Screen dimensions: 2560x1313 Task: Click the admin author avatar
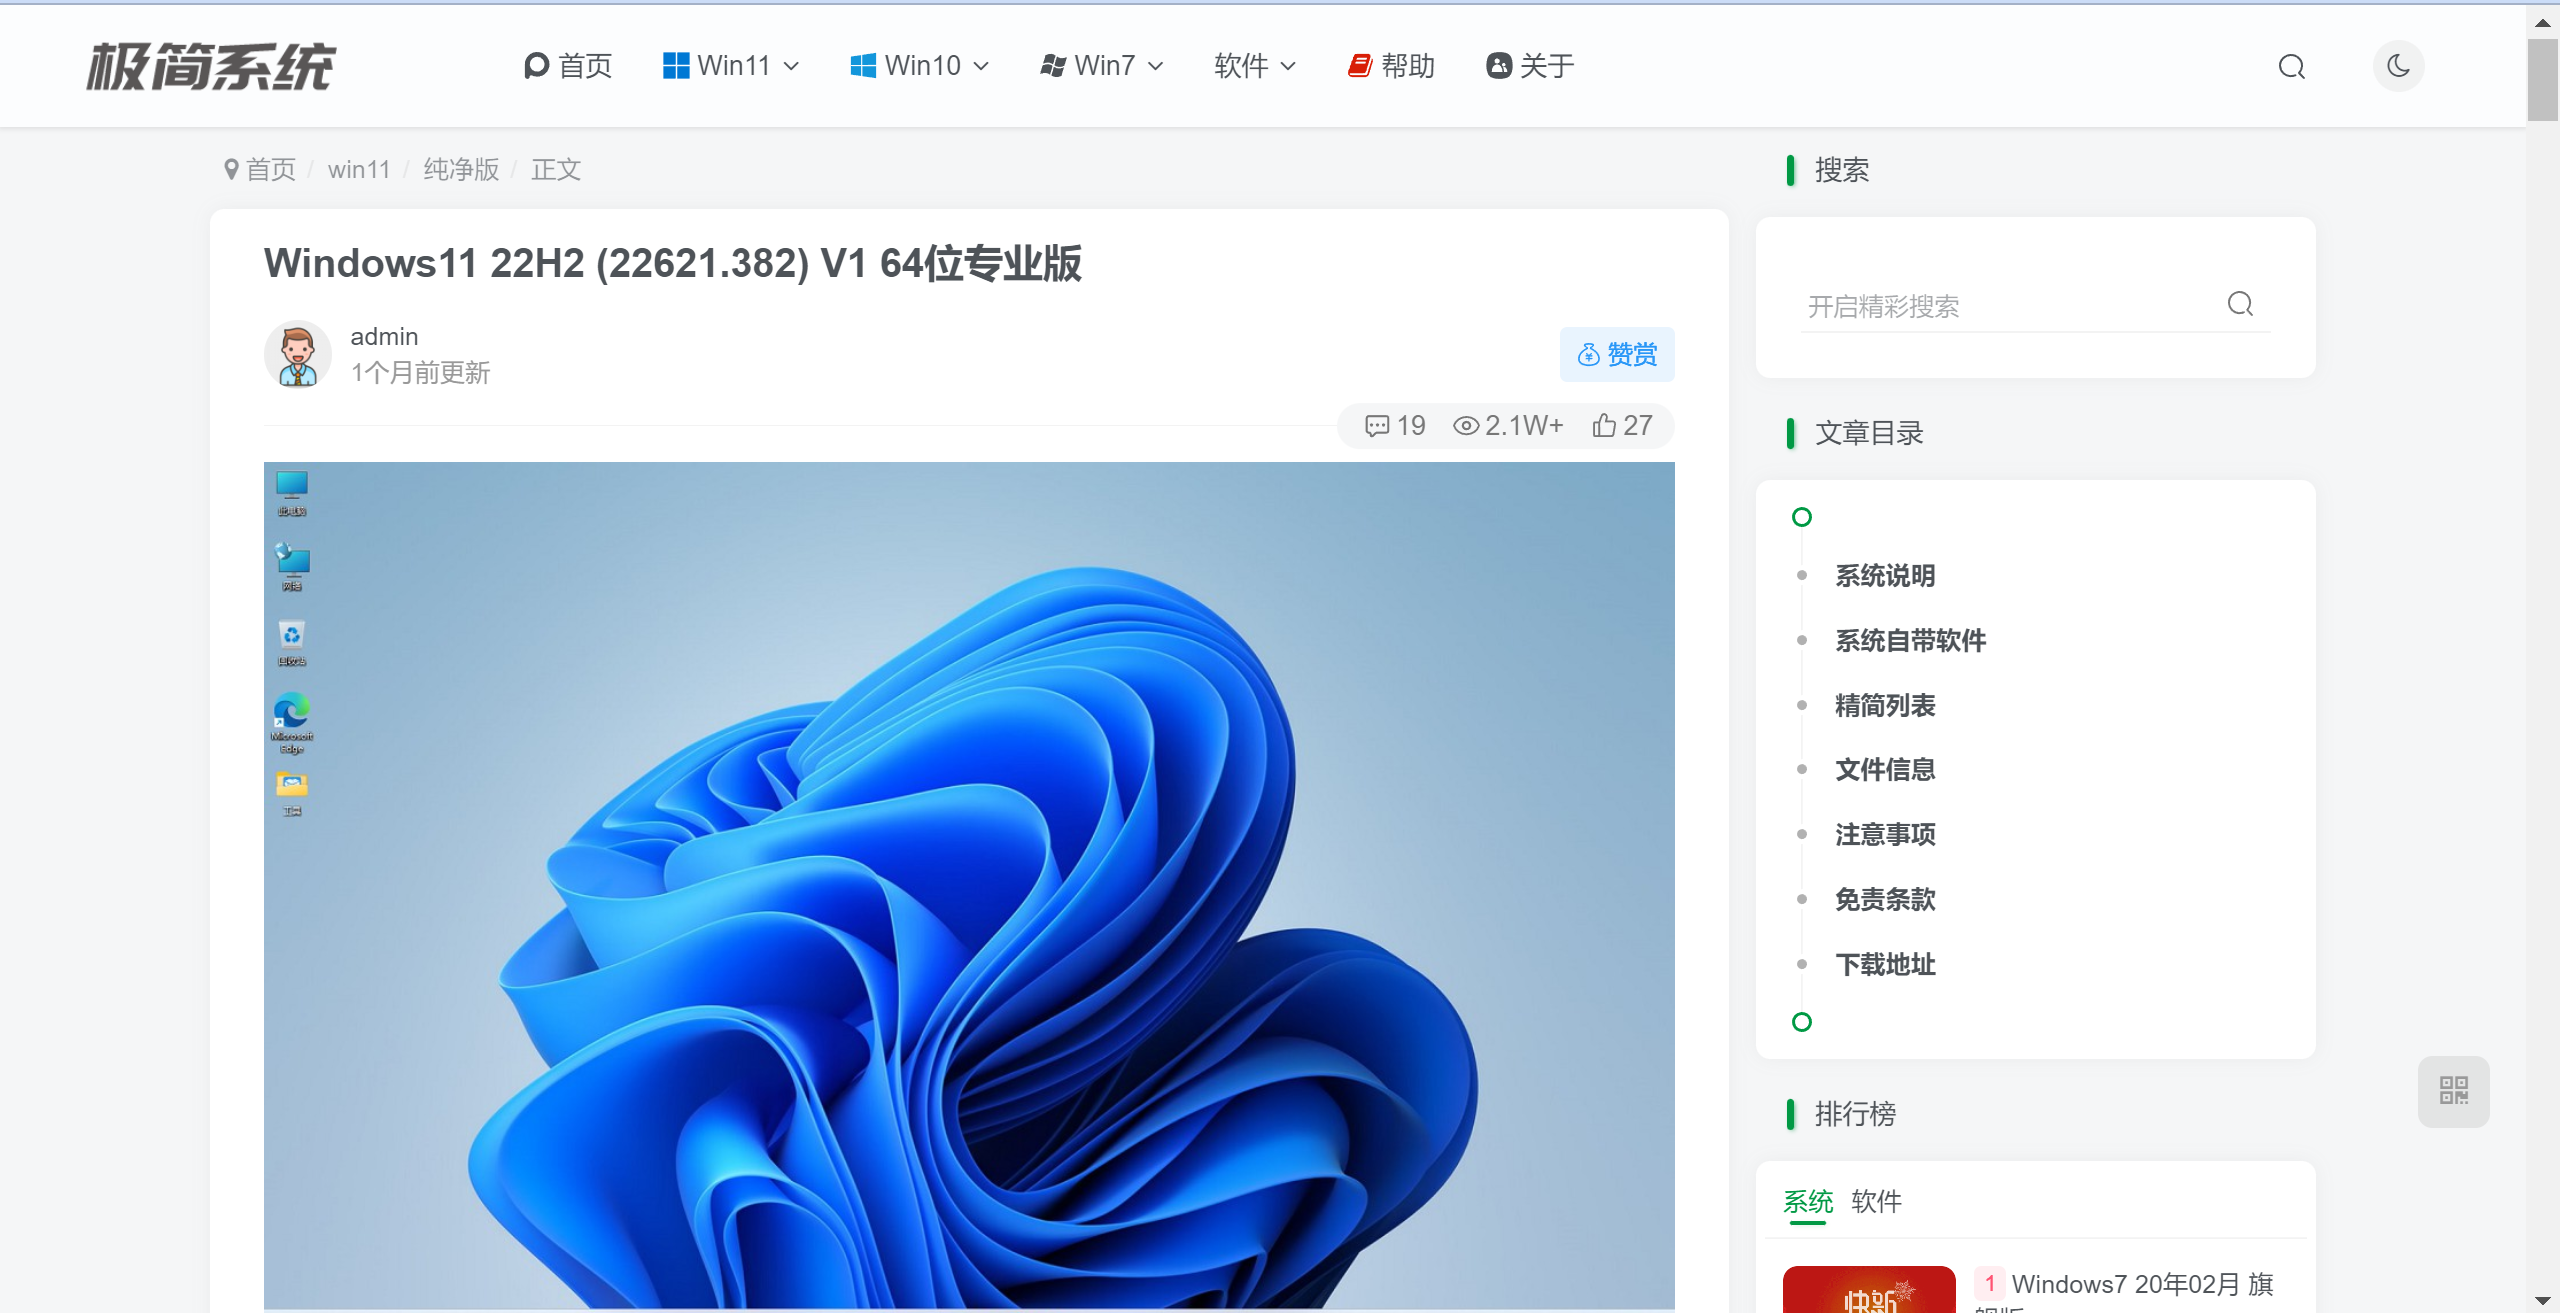pos(298,354)
